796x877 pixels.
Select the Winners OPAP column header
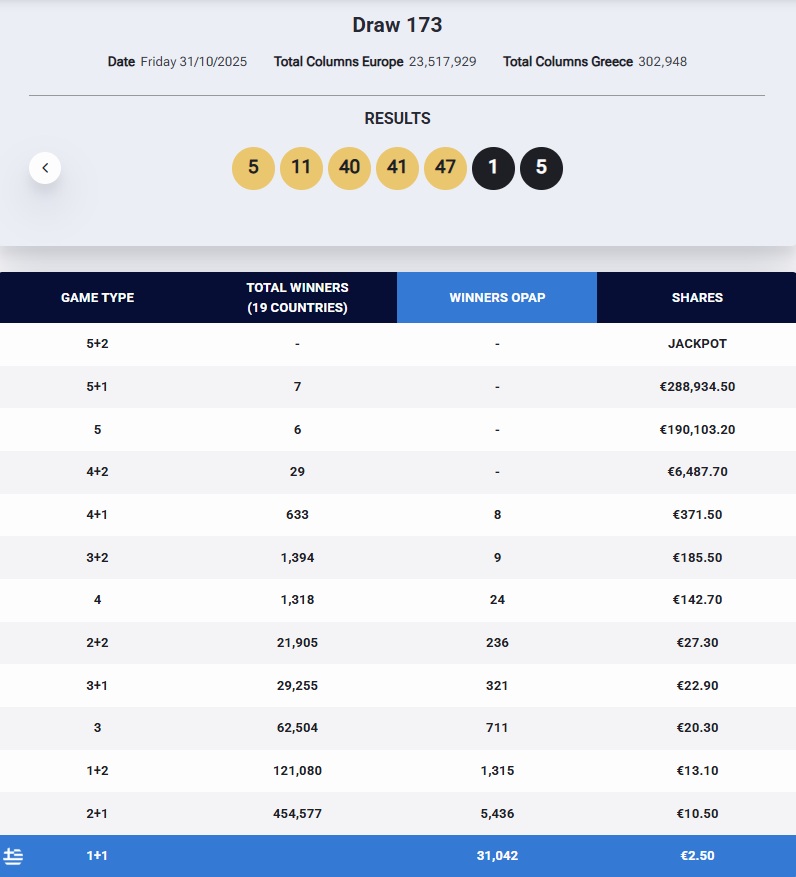[x=497, y=297]
